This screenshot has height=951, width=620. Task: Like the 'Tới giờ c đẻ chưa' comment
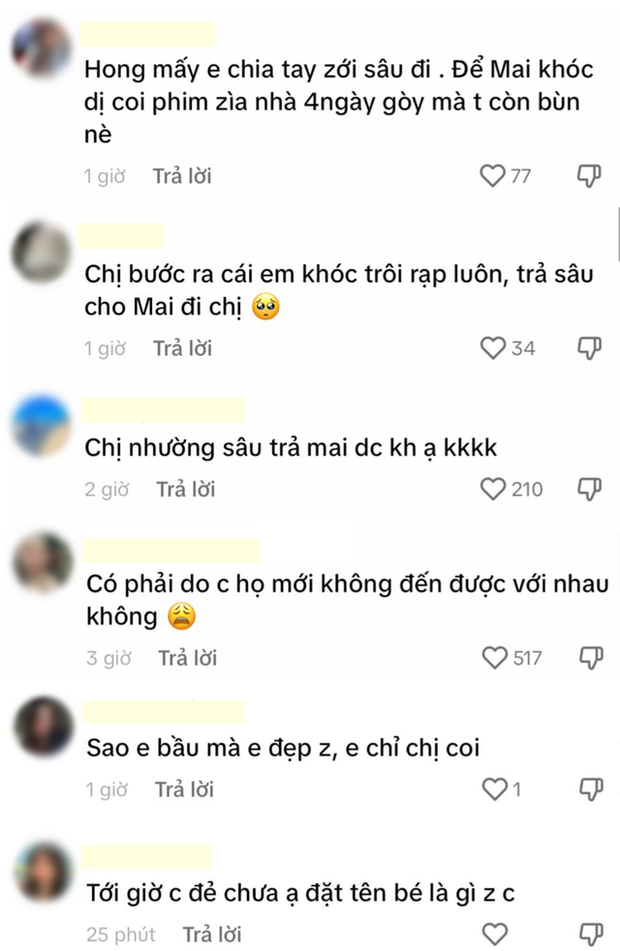[495, 934]
